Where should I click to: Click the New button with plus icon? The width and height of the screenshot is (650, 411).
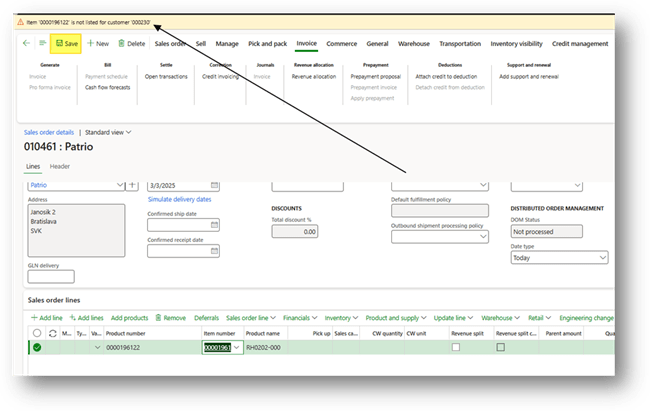click(x=98, y=44)
